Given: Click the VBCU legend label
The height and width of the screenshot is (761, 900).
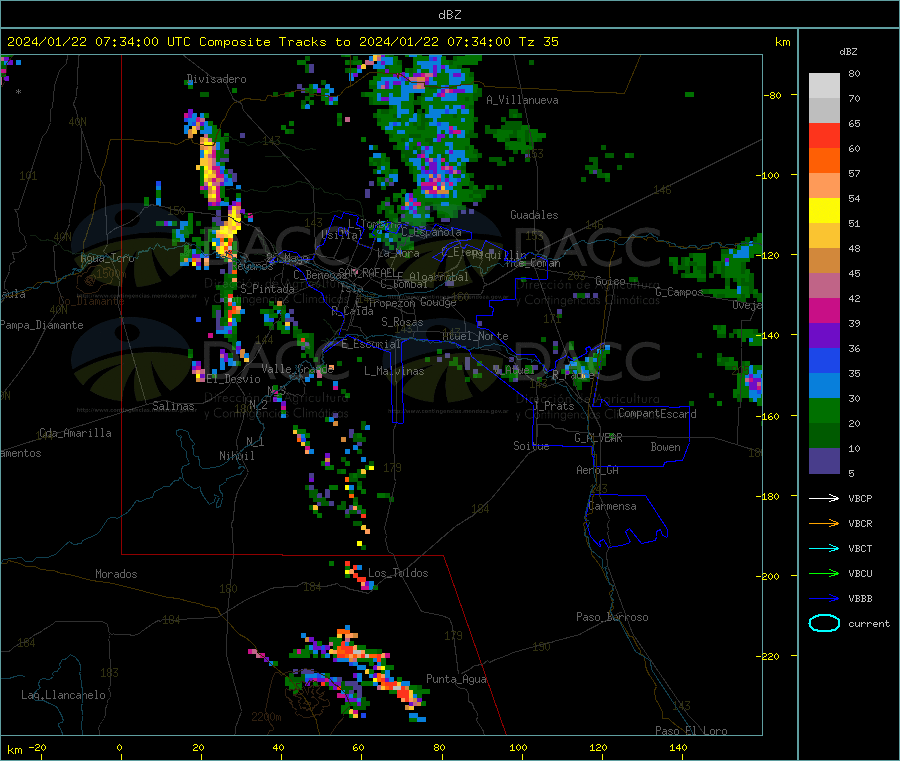Looking at the screenshot, I should [860, 573].
